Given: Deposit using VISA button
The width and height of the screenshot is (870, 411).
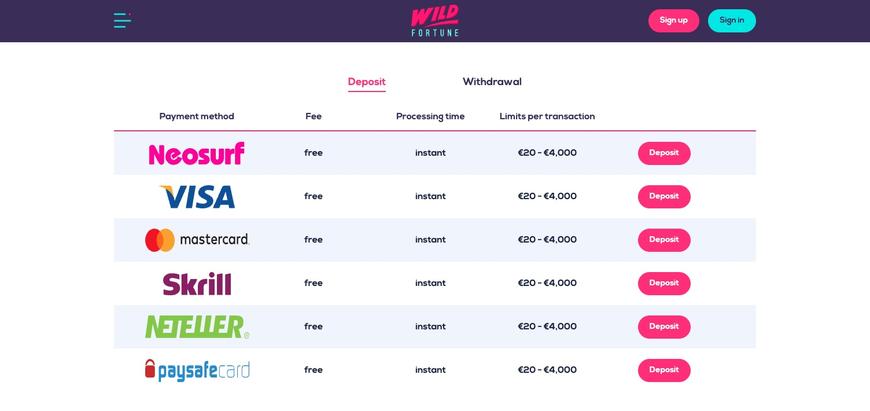Looking at the screenshot, I should [664, 196].
